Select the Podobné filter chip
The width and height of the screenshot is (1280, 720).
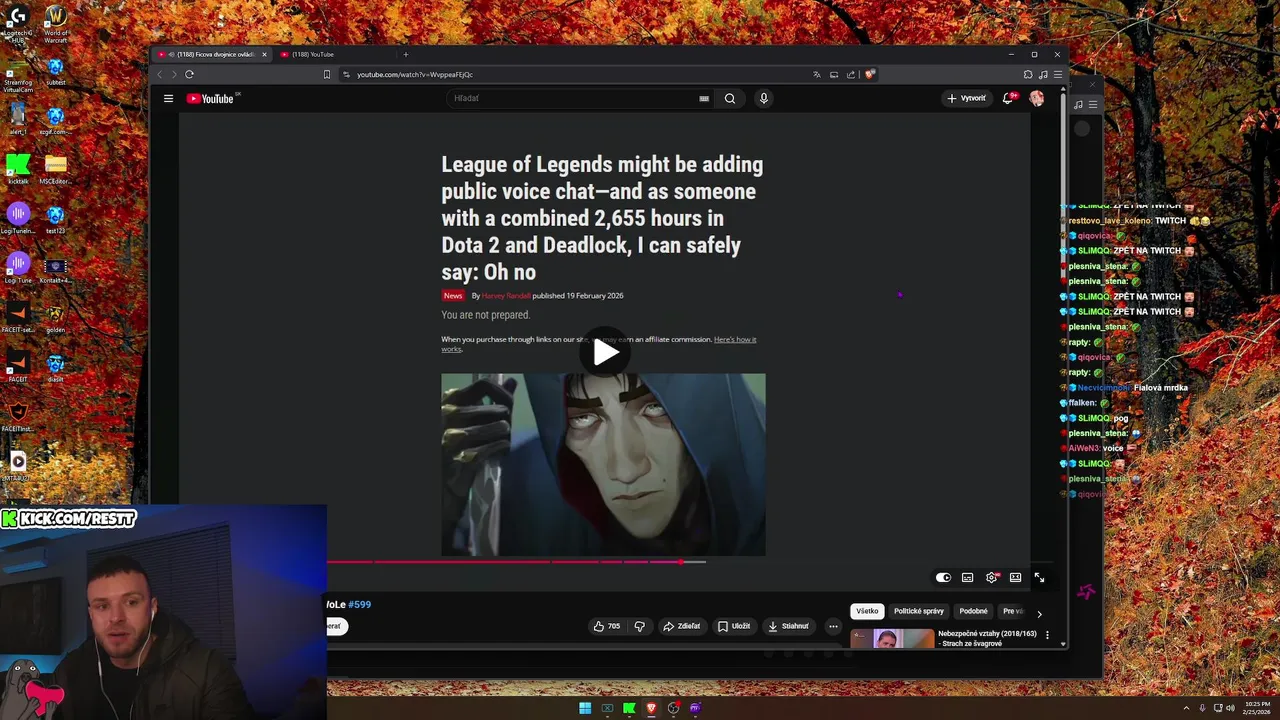point(973,611)
